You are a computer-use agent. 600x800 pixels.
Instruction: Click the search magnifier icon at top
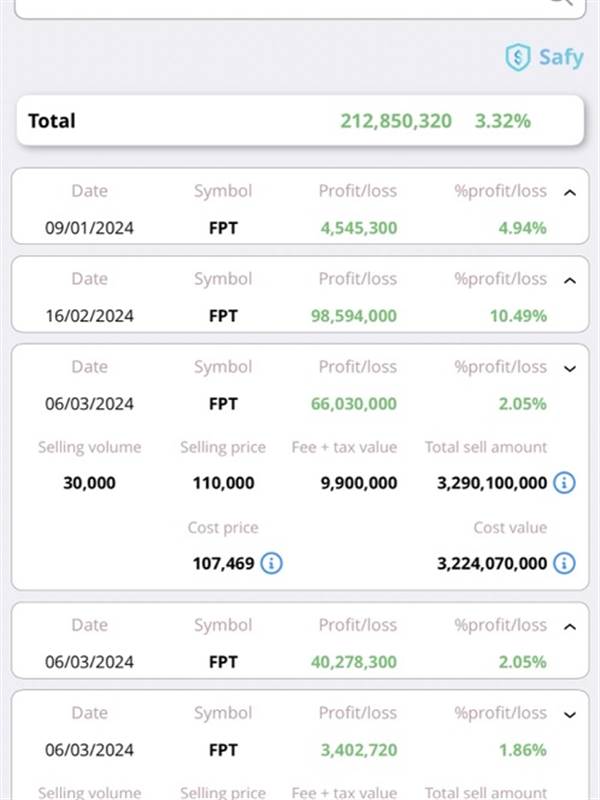pos(562,3)
